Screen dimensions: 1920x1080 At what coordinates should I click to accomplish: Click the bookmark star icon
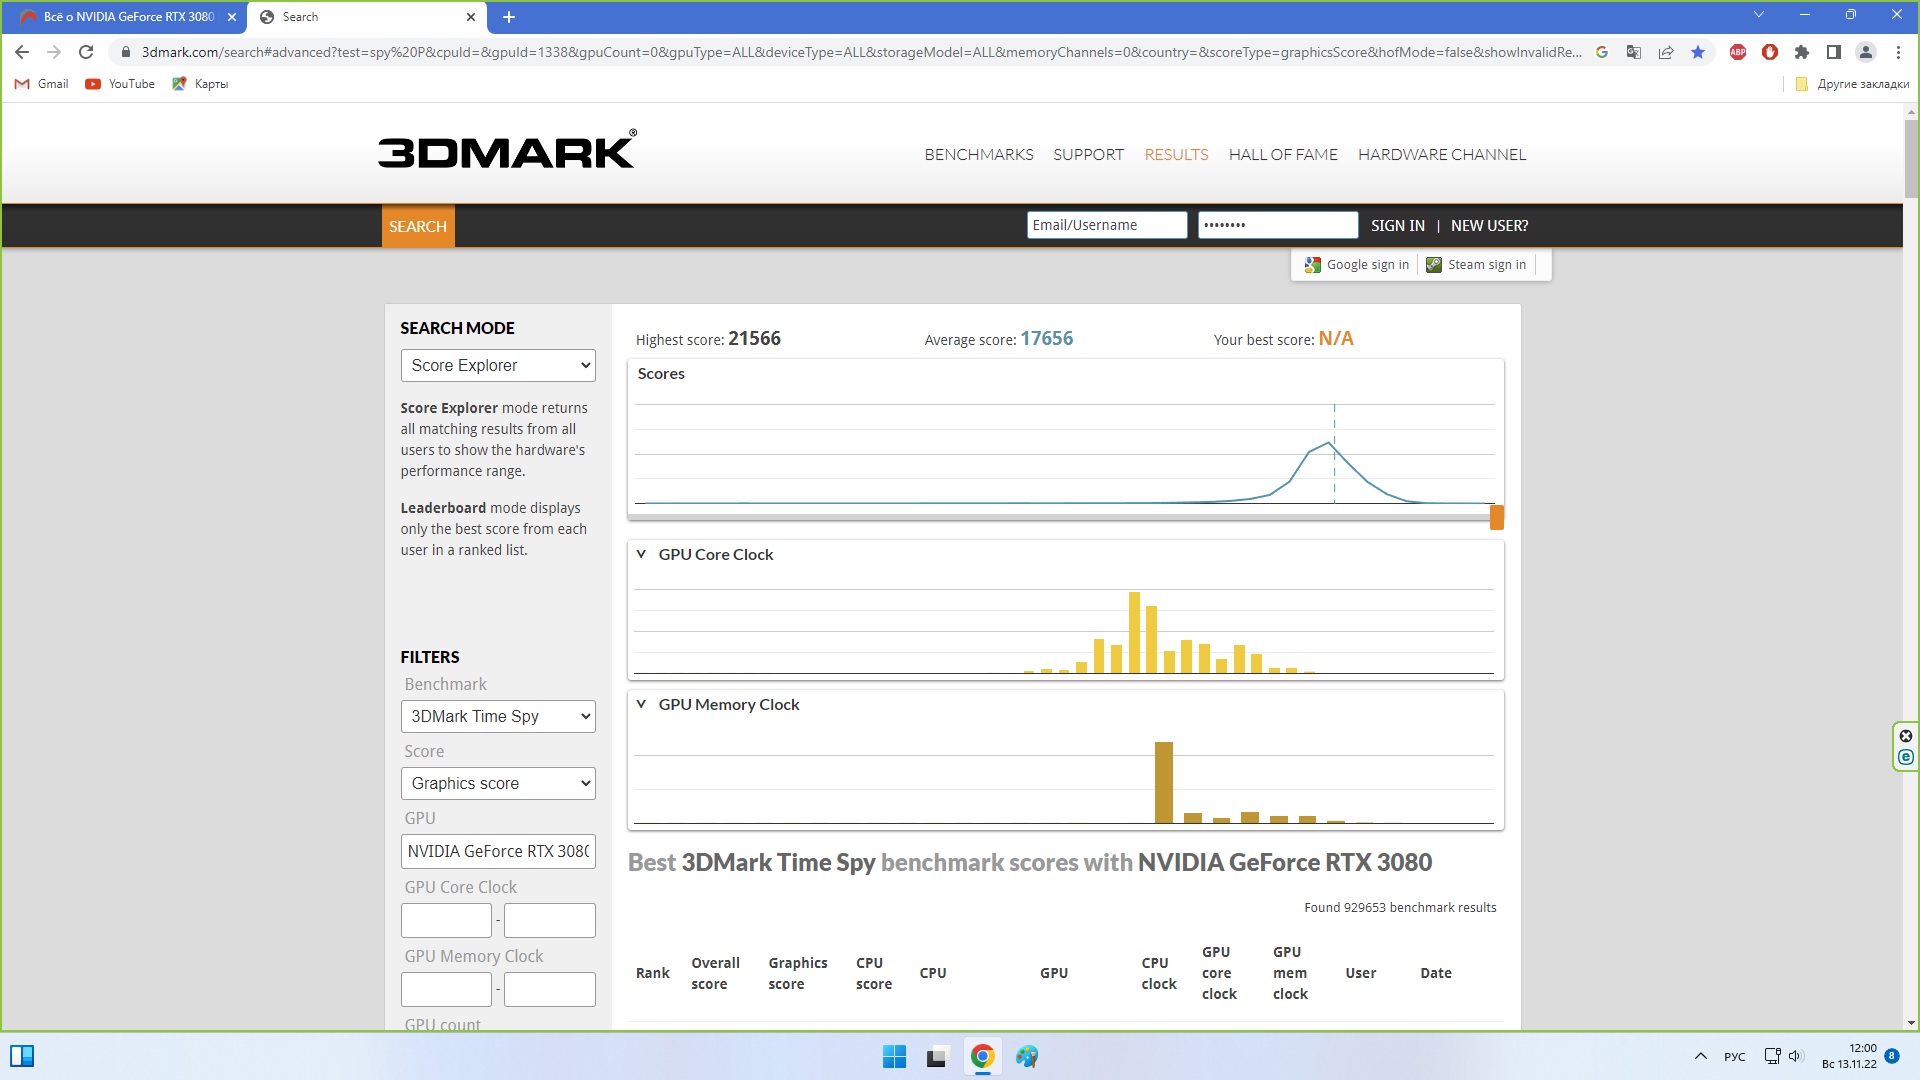tap(1698, 52)
